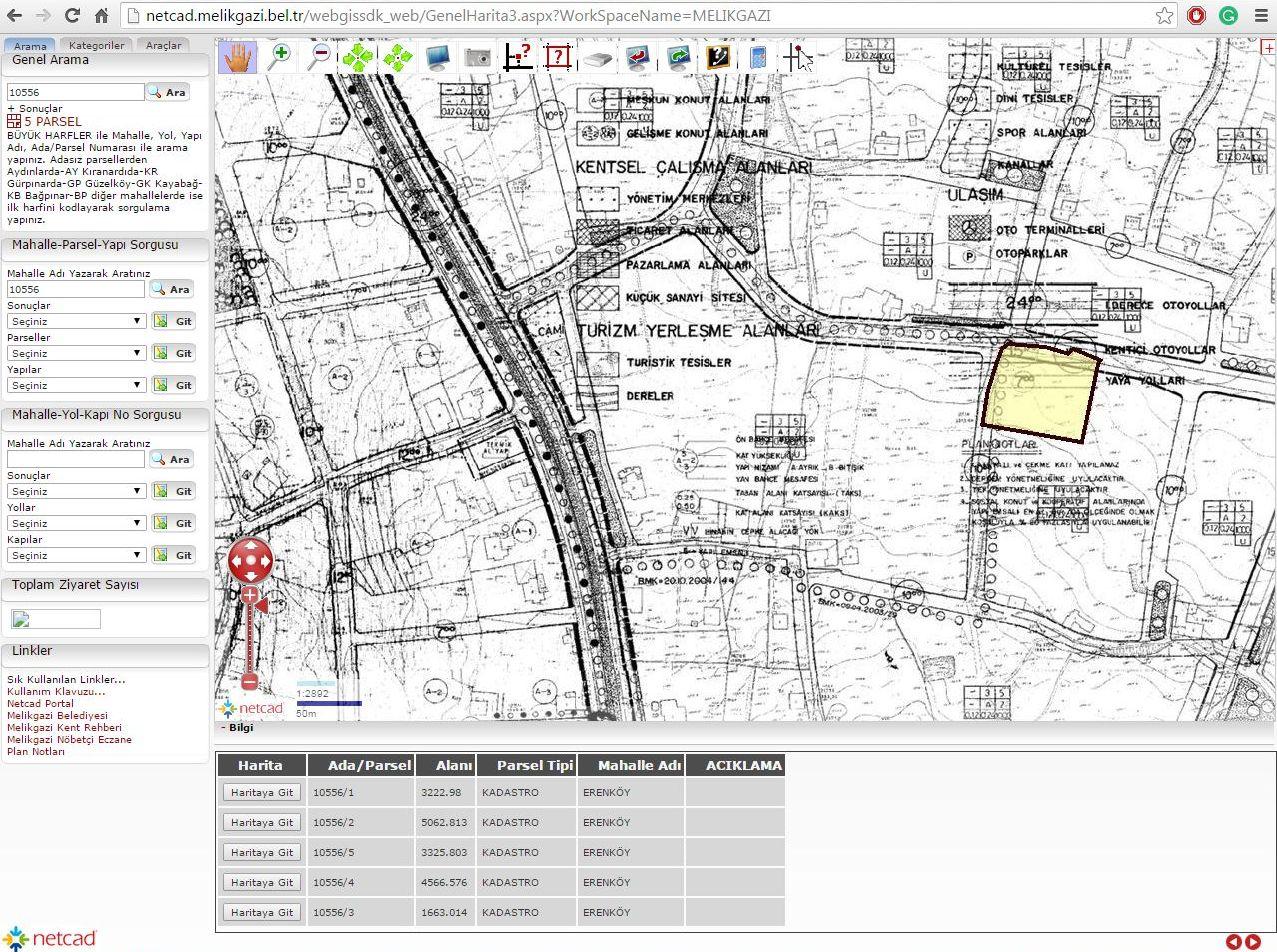Click the eraser clear tool

click(x=598, y=58)
